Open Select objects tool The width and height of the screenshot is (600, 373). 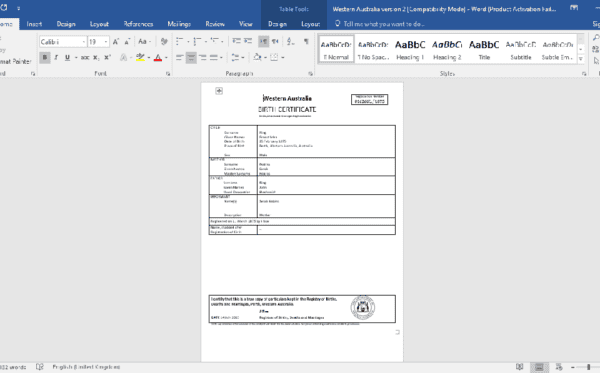click(596, 61)
